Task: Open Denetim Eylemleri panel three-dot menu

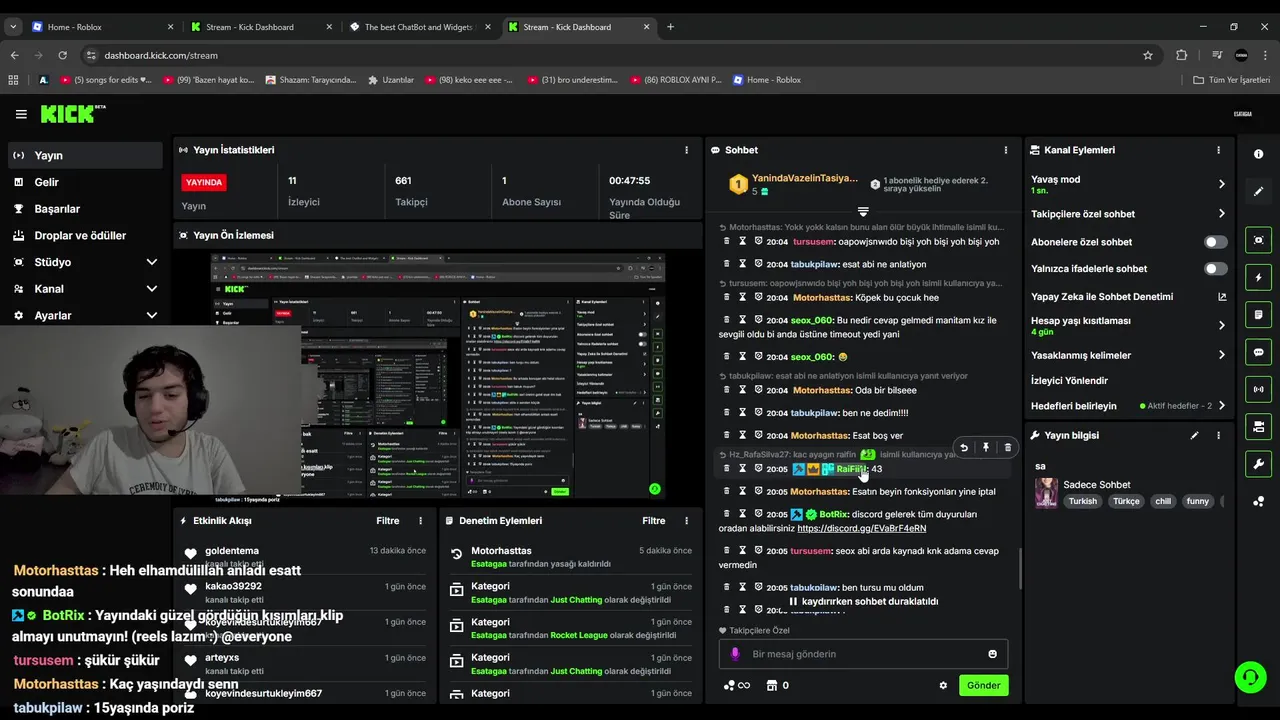Action: click(686, 521)
